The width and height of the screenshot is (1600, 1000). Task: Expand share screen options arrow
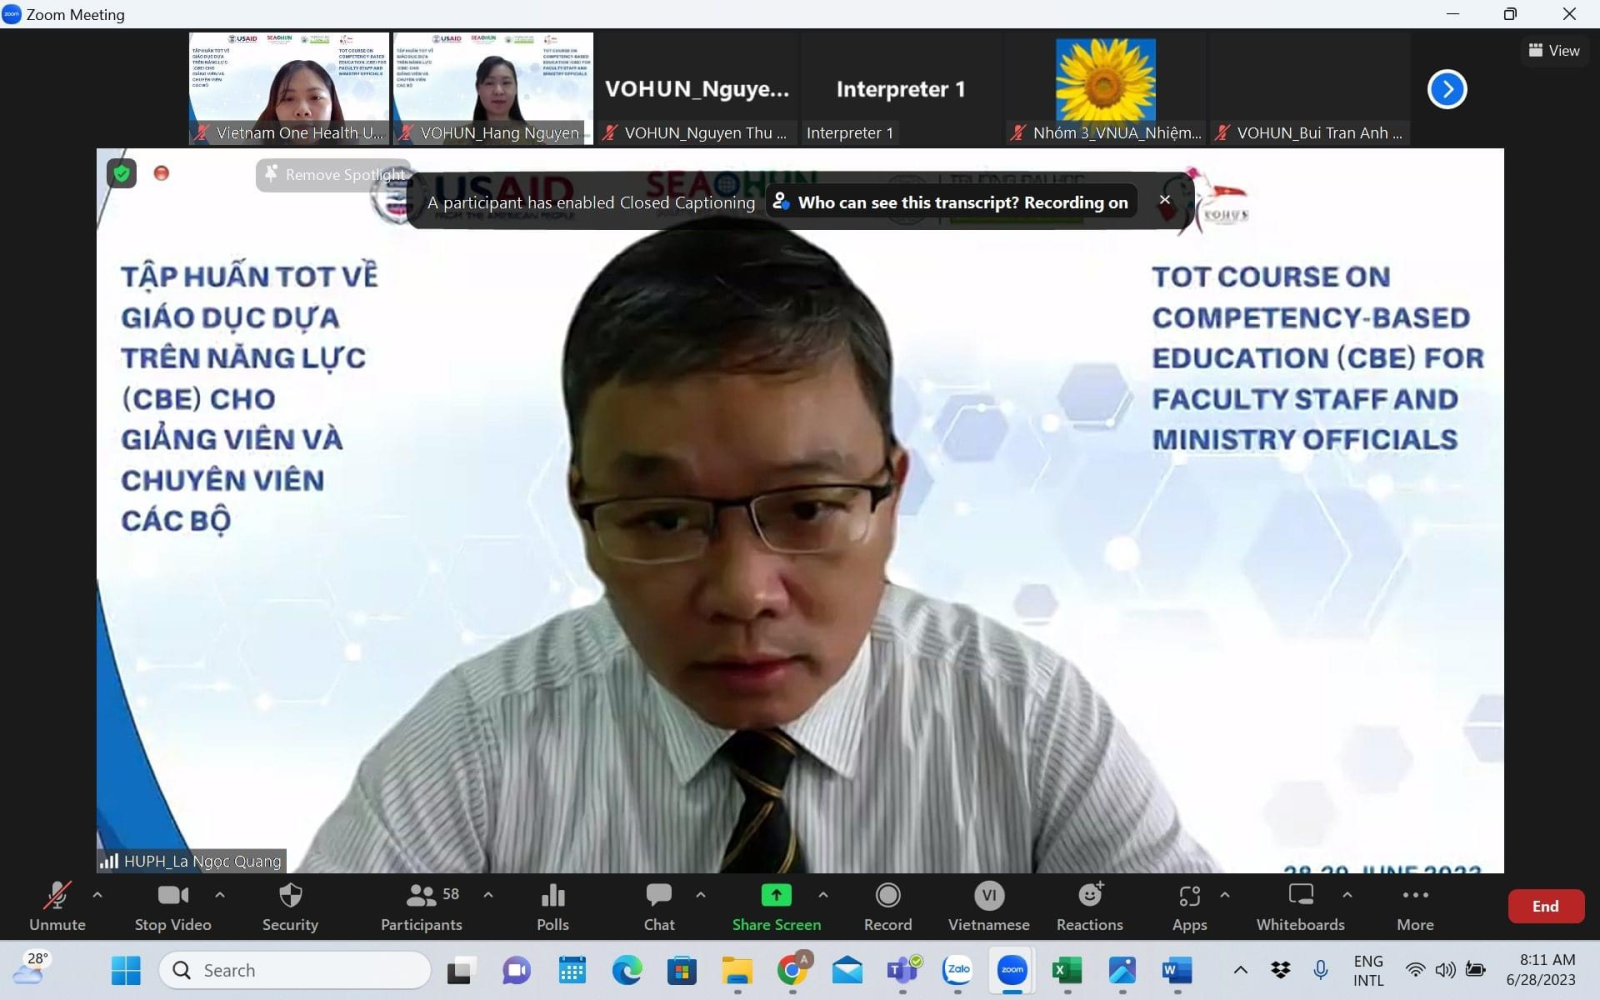823,895
